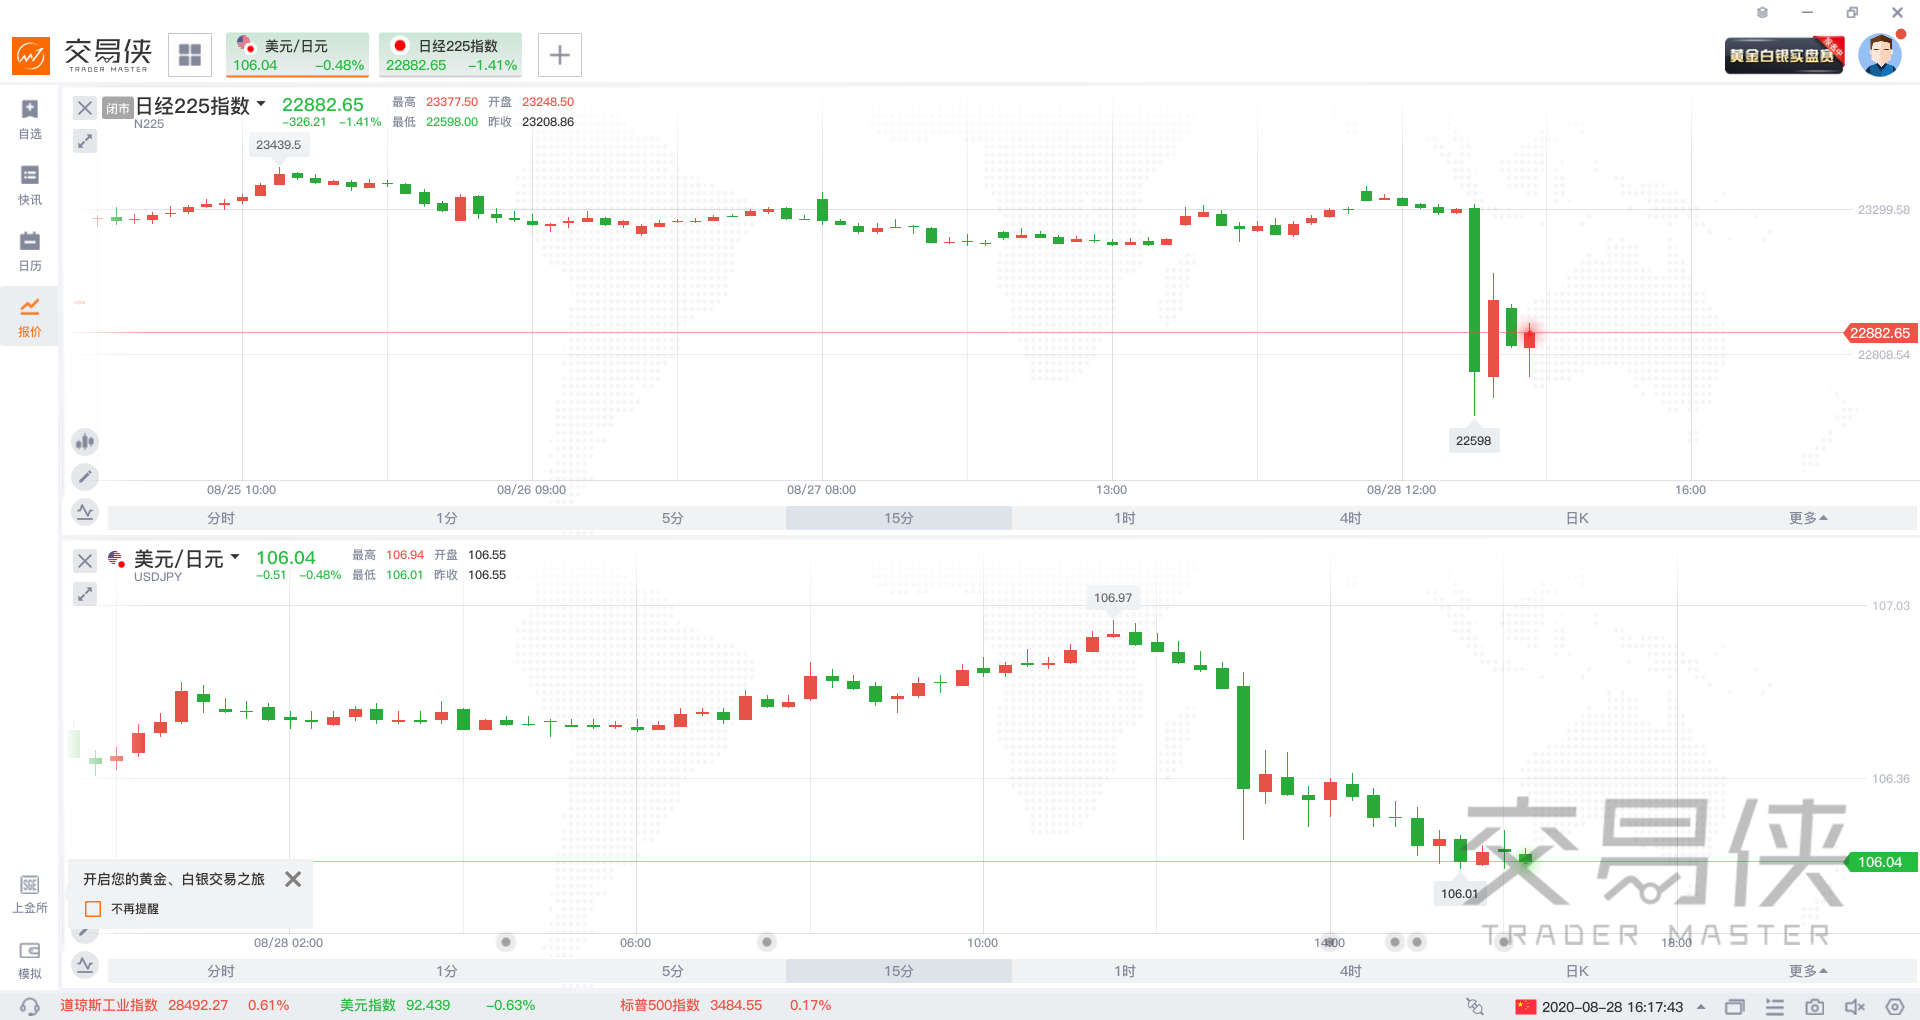Open the China flag timezone selector

point(1526,1006)
